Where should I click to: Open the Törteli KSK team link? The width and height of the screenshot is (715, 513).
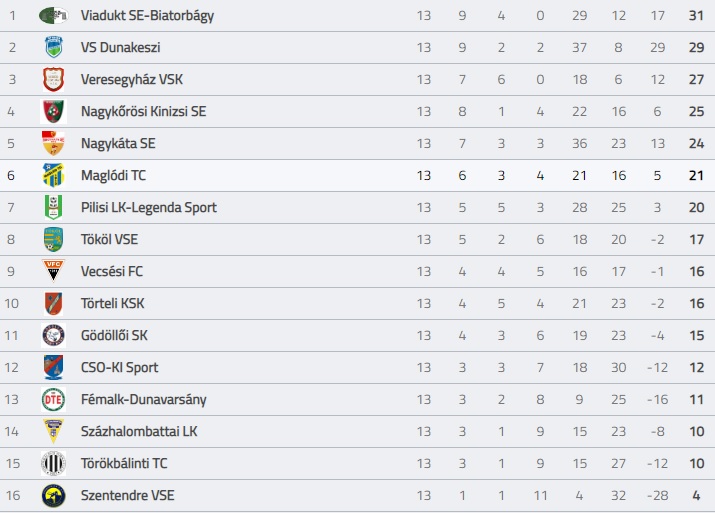(x=113, y=303)
